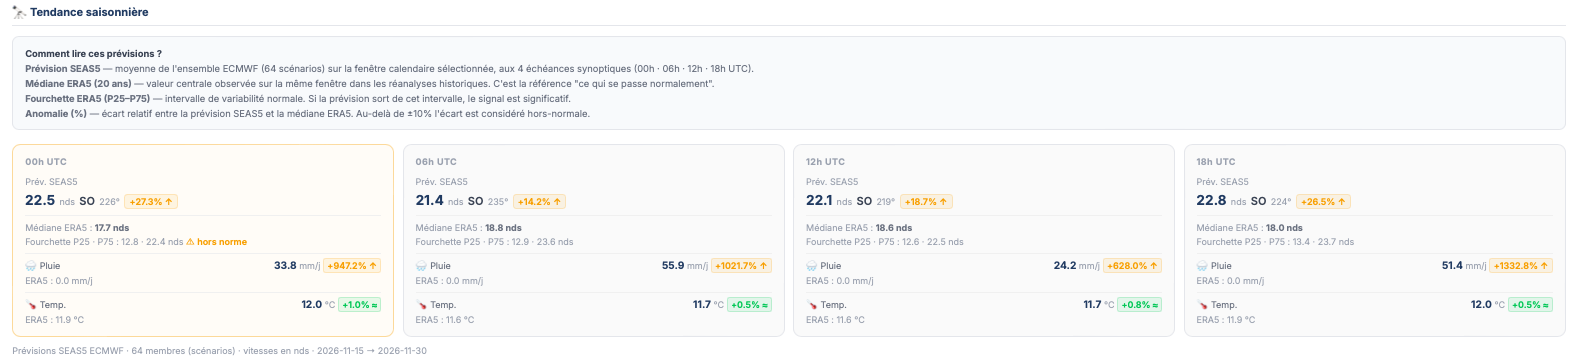Viewport: 1578px width, 363px height.
Task: Click the "hors norme" warning label
Action: (x=222, y=242)
